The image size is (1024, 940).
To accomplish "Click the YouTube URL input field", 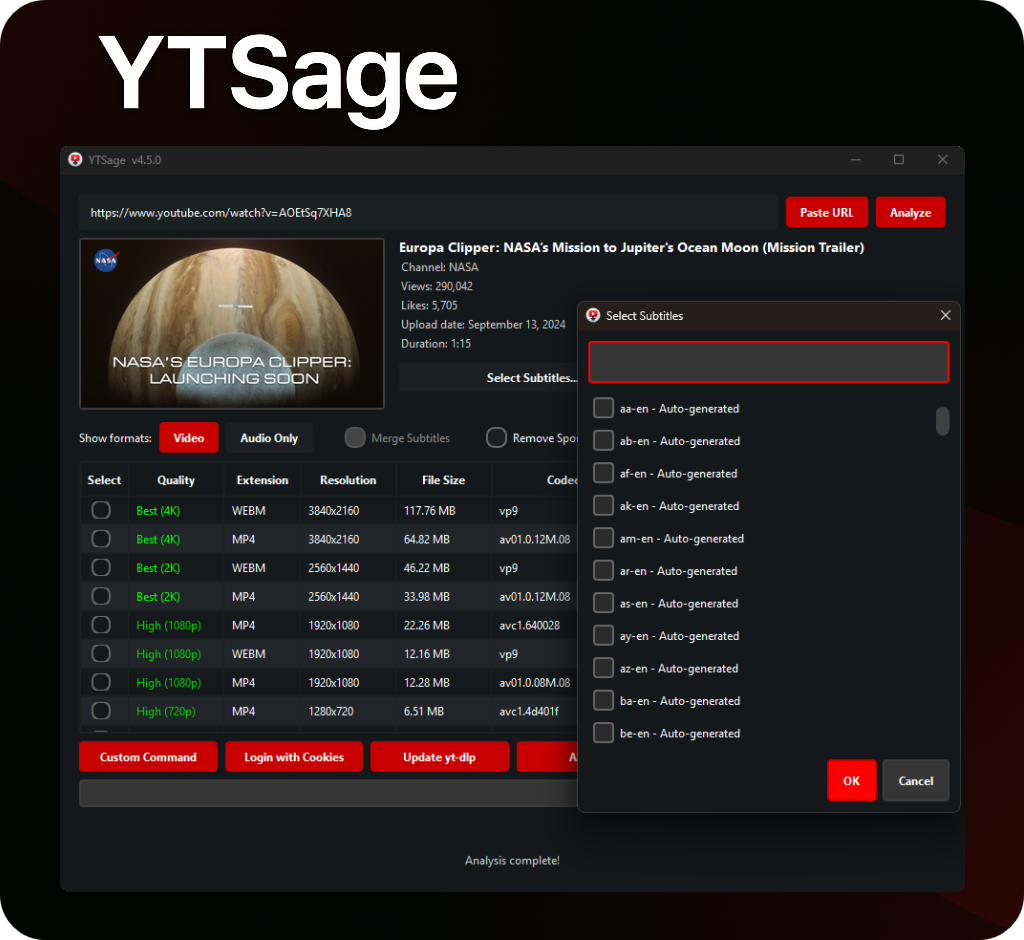I will point(428,212).
